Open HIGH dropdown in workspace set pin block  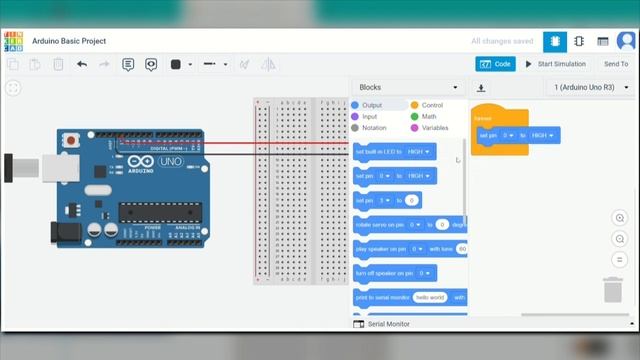click(542, 136)
